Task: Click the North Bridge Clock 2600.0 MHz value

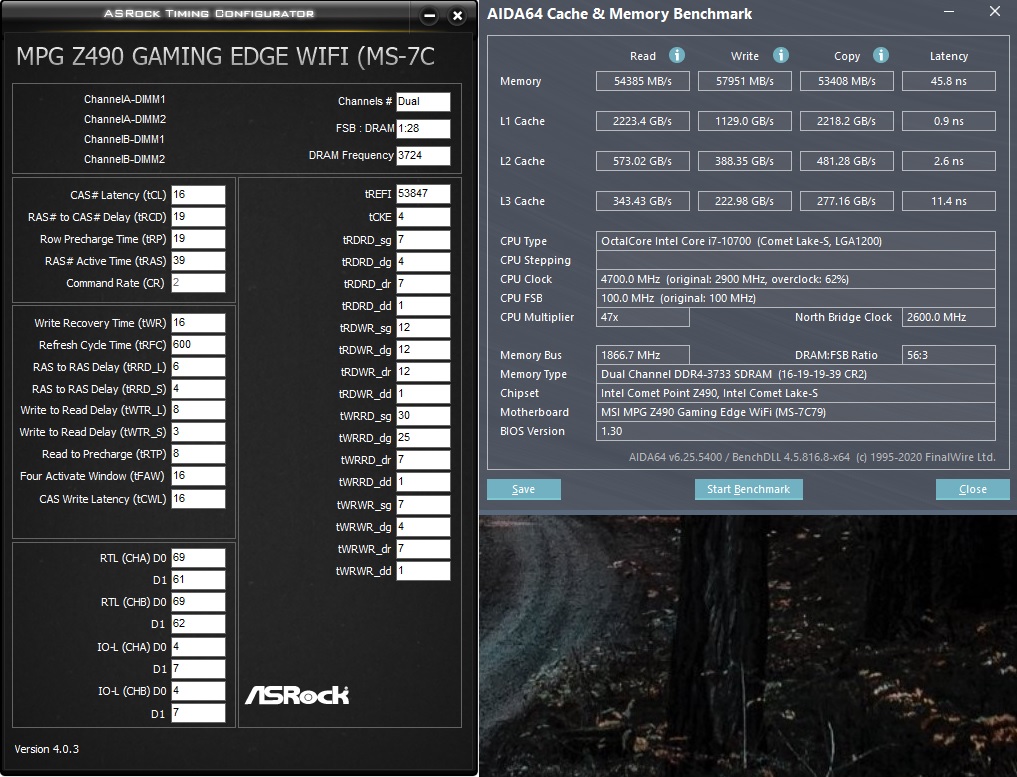Action: [948, 317]
